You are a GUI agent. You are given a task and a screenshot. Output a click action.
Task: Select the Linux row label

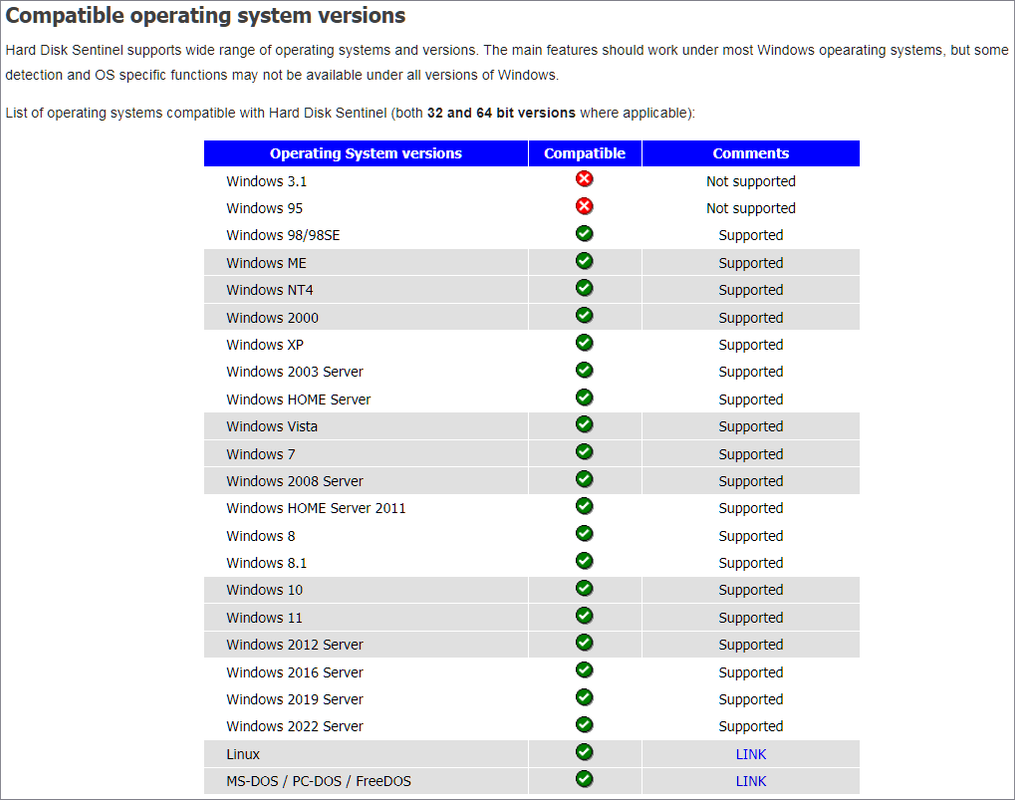point(243,755)
